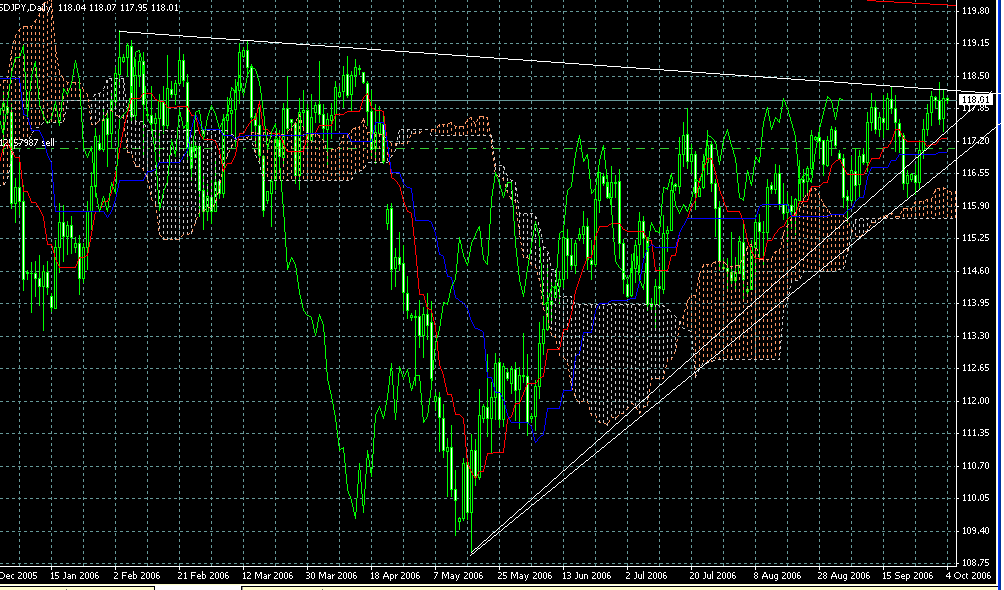Viewport: 1004px width, 590px height.
Task: Click the '28 Aug 2006' date label
Action: [844, 575]
